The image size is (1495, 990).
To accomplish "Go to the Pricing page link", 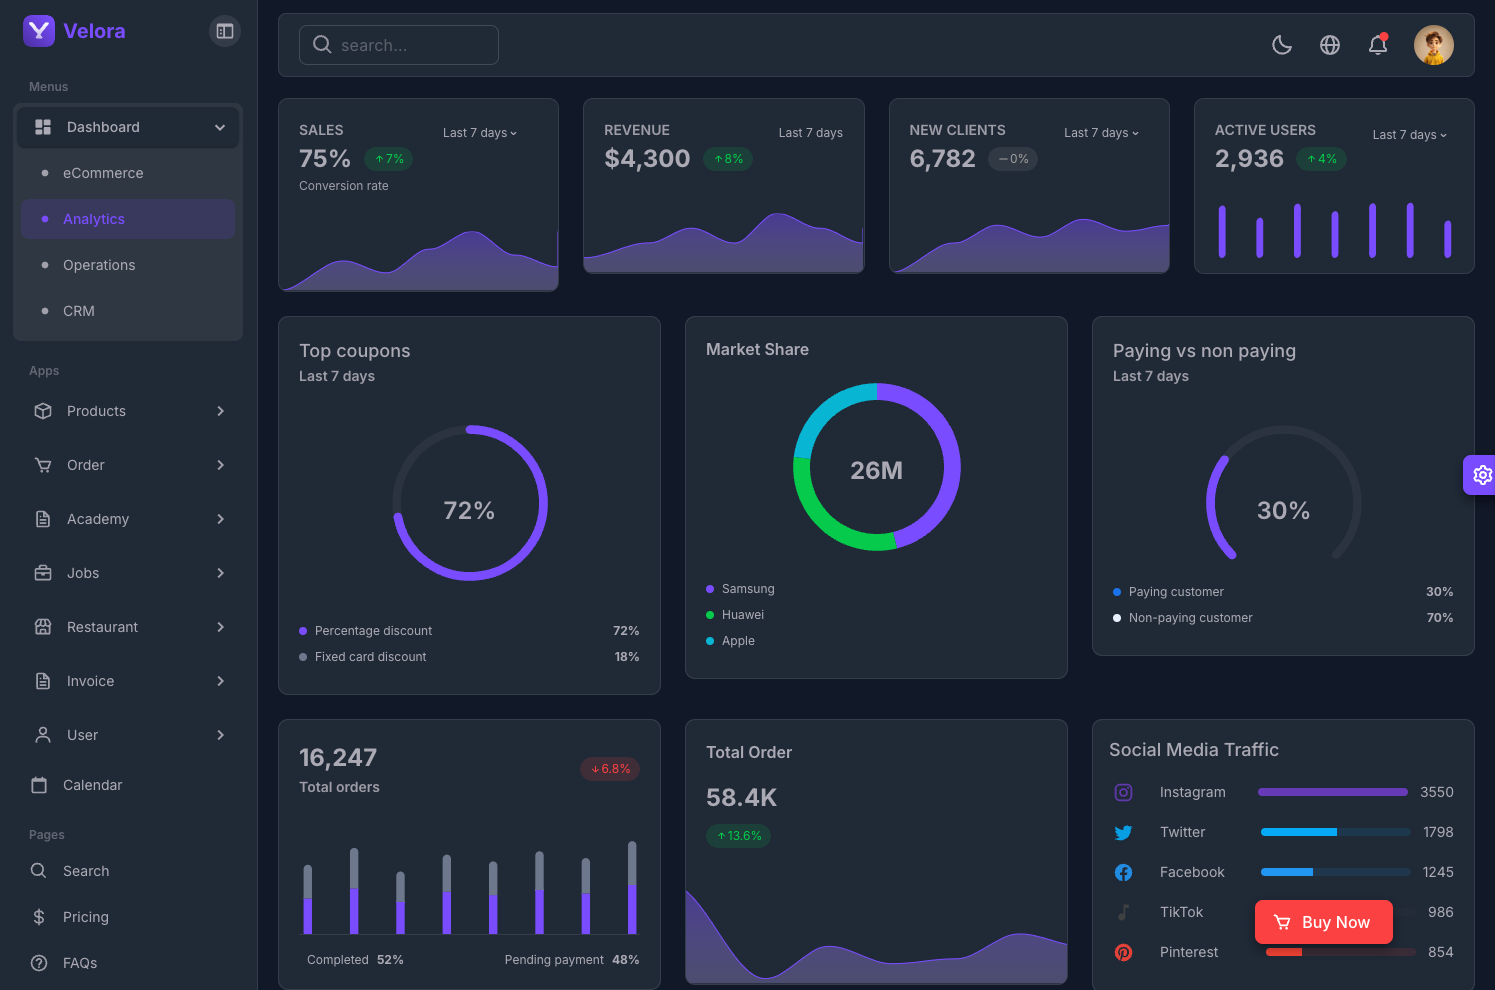I will [x=86, y=917].
